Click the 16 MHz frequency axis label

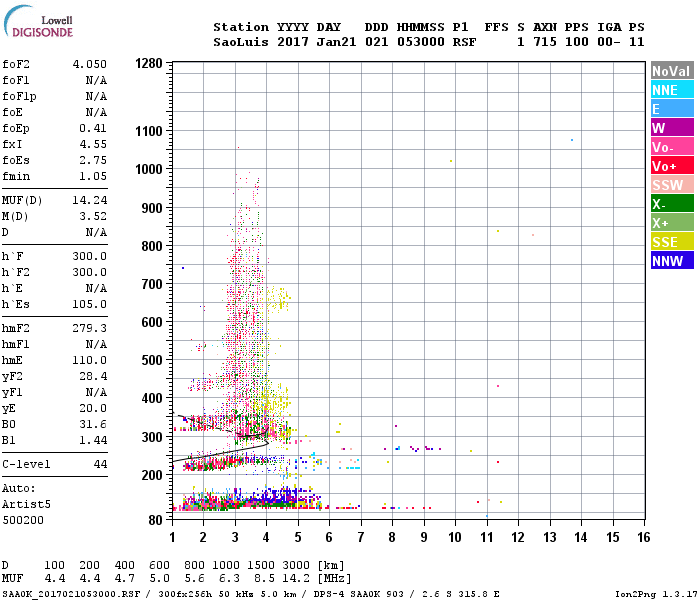[x=644, y=537]
